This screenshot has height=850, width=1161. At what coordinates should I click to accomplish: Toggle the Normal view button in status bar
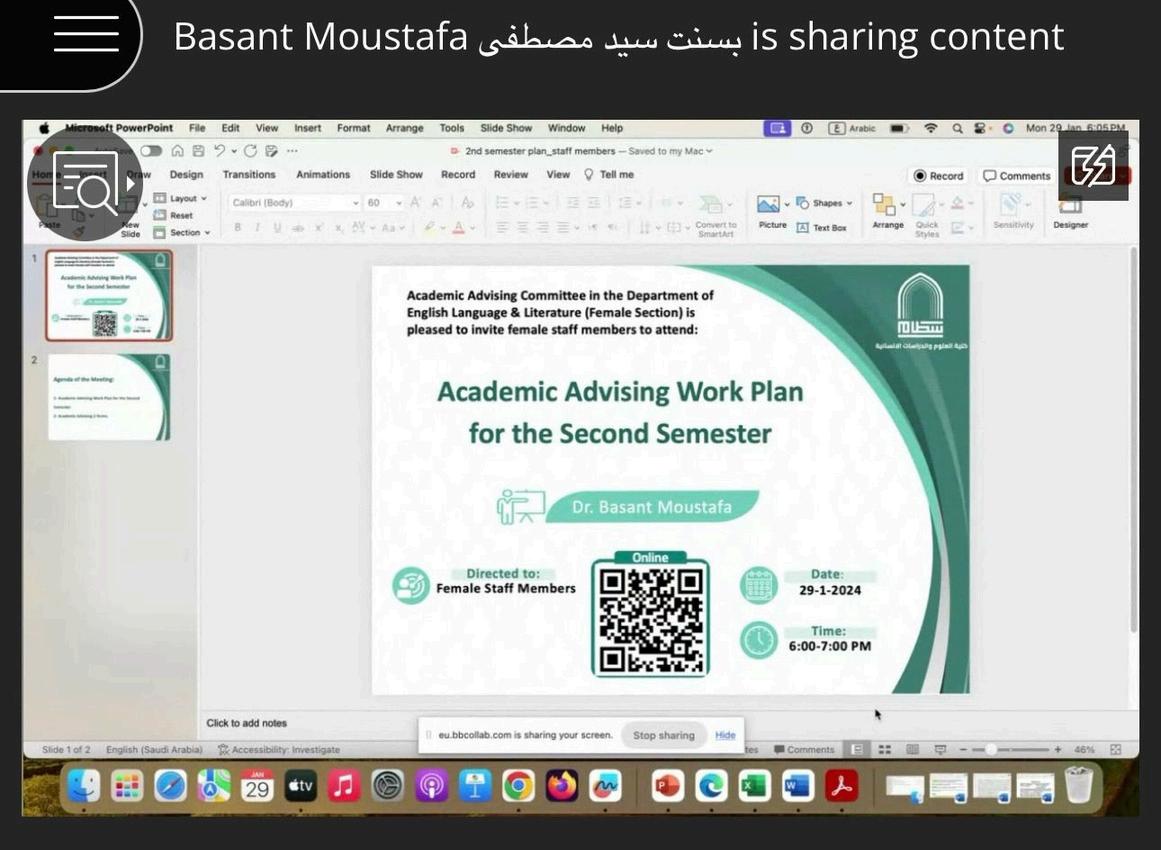[x=857, y=749]
